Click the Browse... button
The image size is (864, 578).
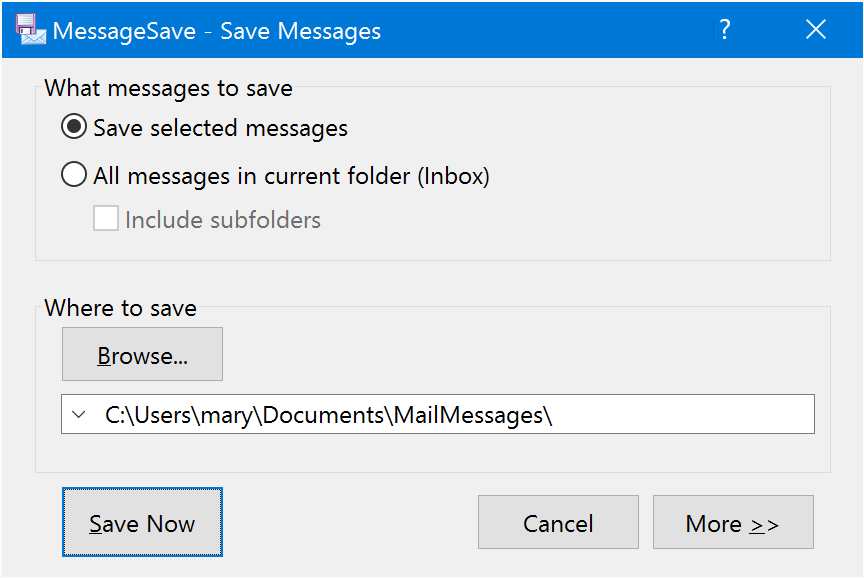tap(142, 356)
